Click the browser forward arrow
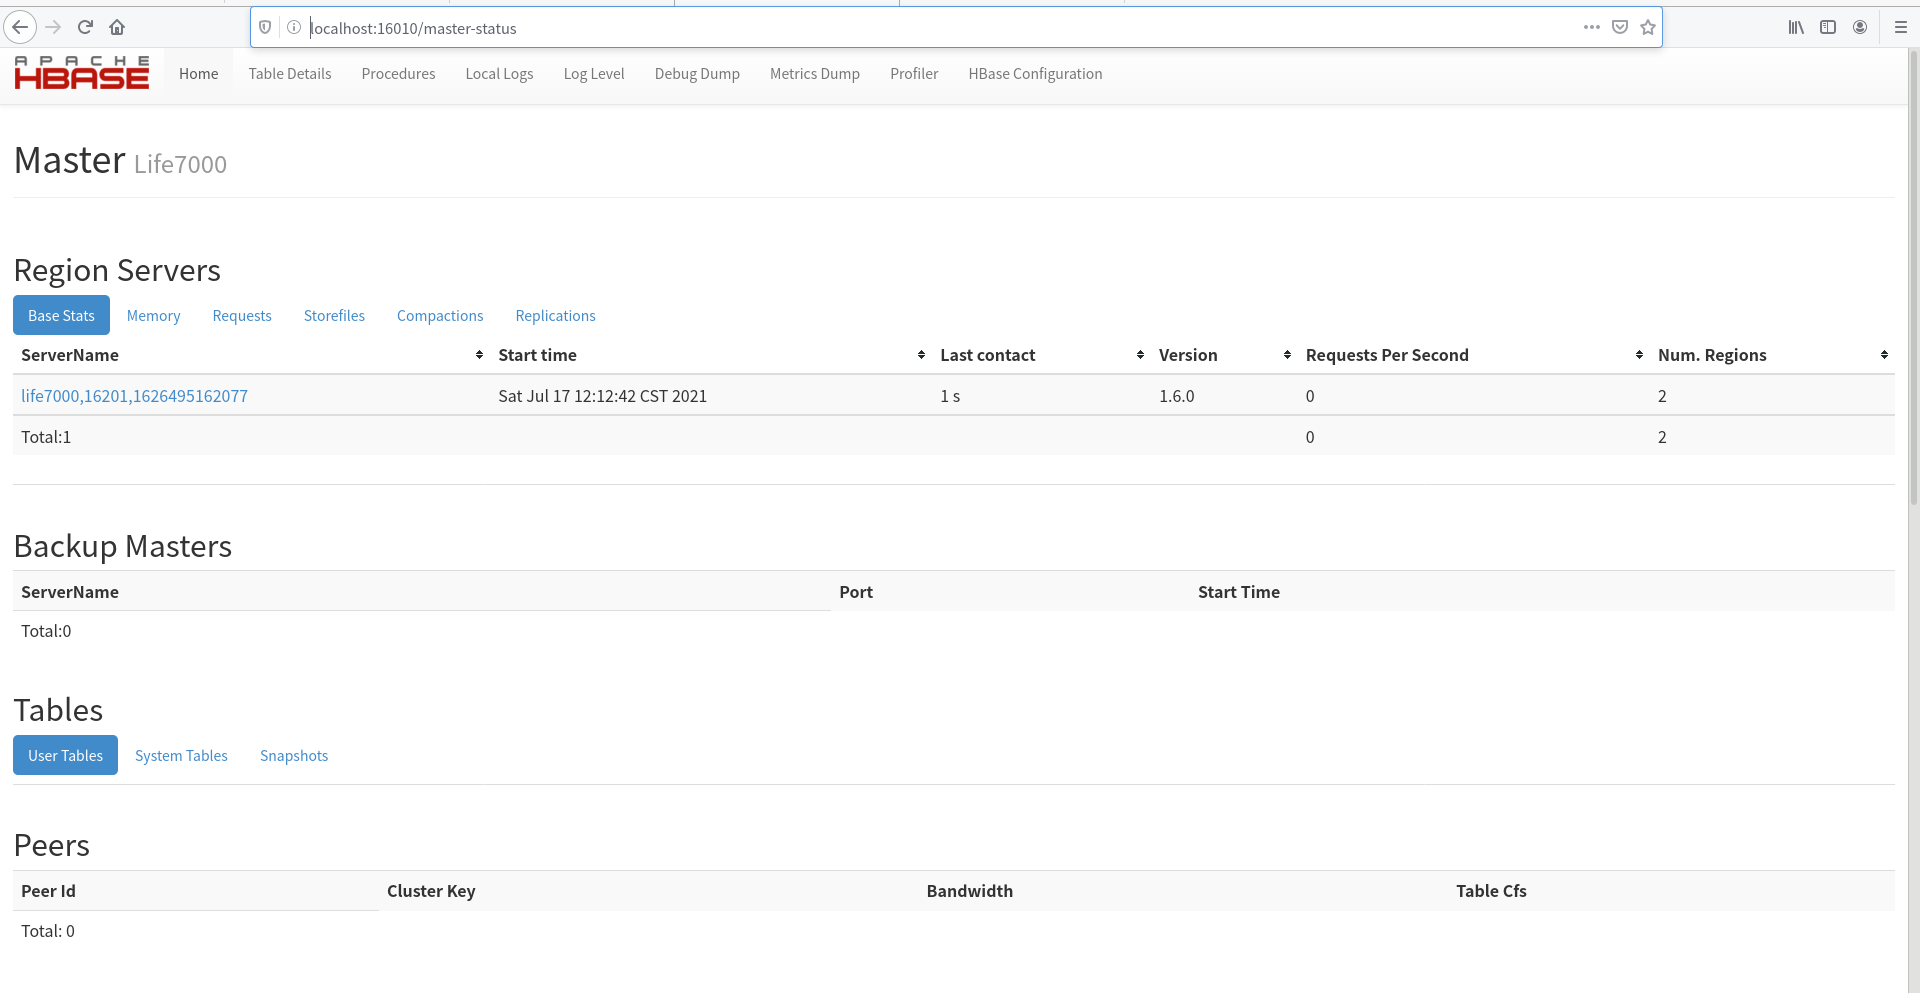This screenshot has height=993, width=1920. coord(53,27)
